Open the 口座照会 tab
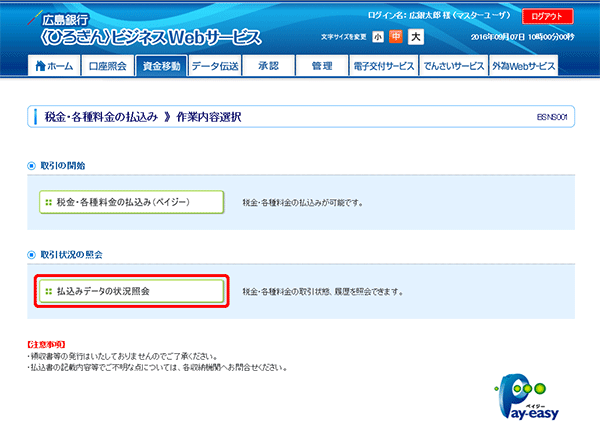This screenshot has height=433, width=600. pos(108,66)
